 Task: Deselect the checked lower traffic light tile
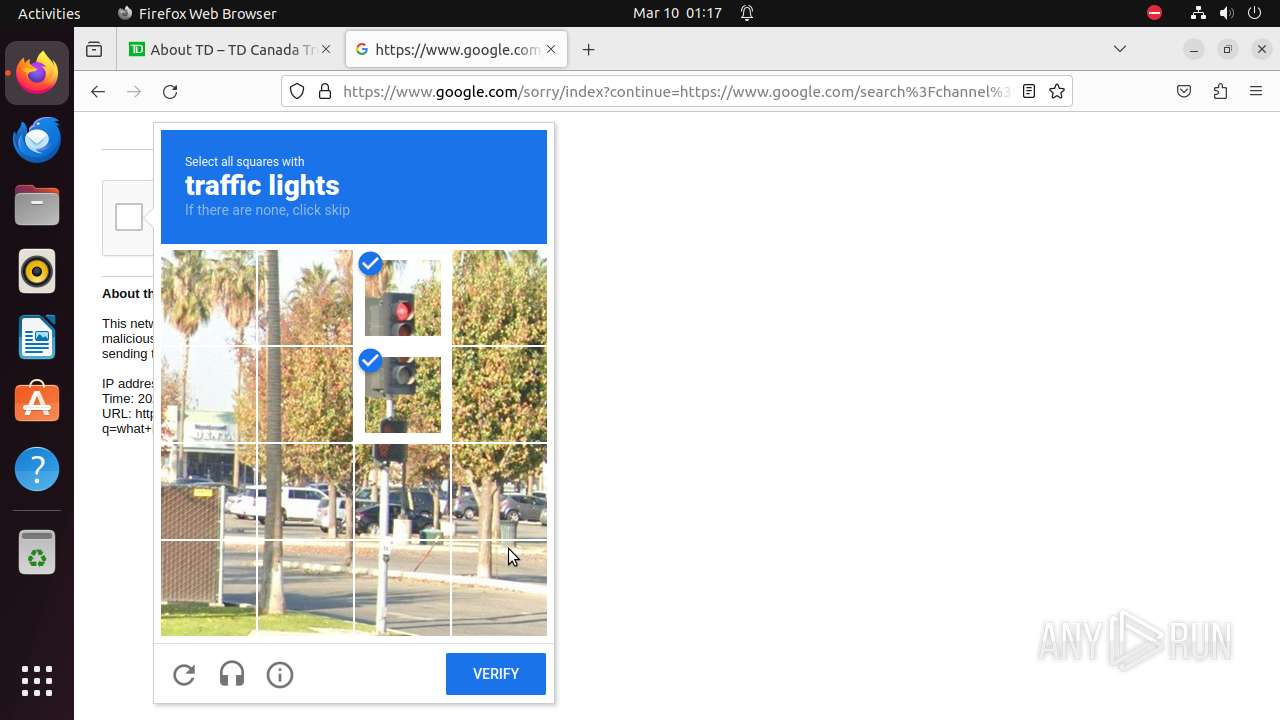coord(402,395)
